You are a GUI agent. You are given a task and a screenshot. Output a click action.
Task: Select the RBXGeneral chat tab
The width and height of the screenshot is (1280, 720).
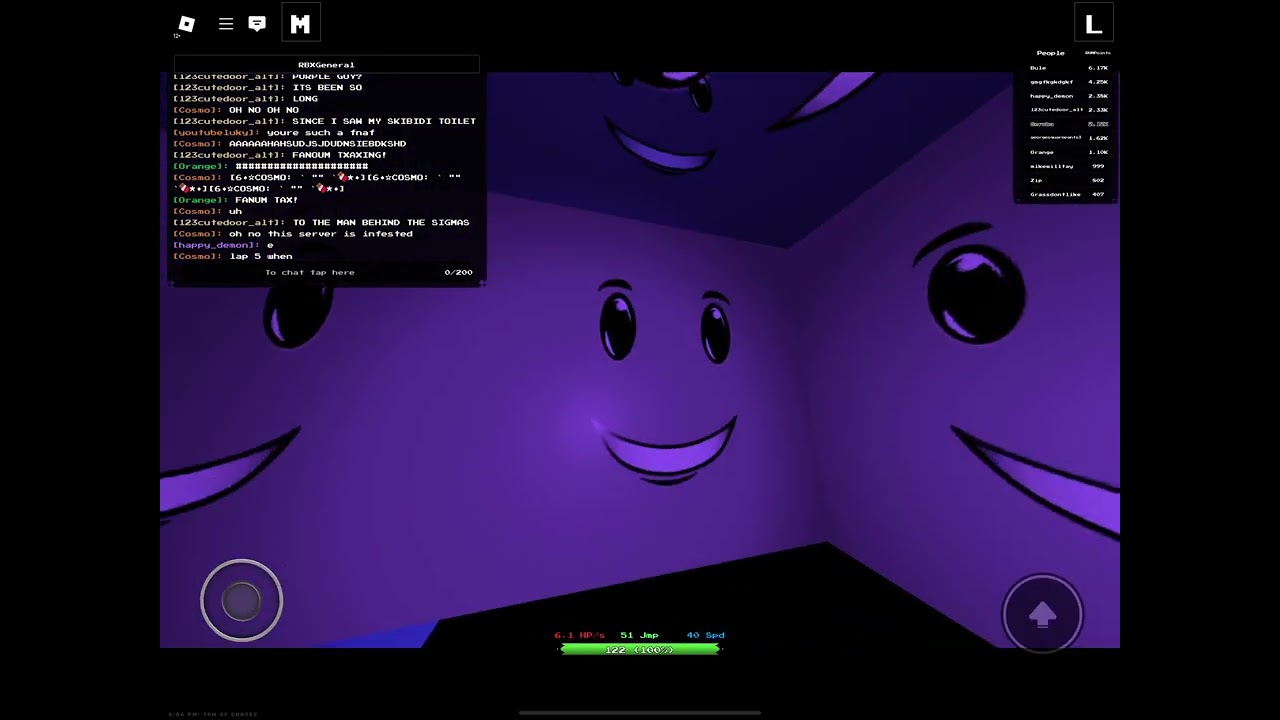tap(327, 65)
